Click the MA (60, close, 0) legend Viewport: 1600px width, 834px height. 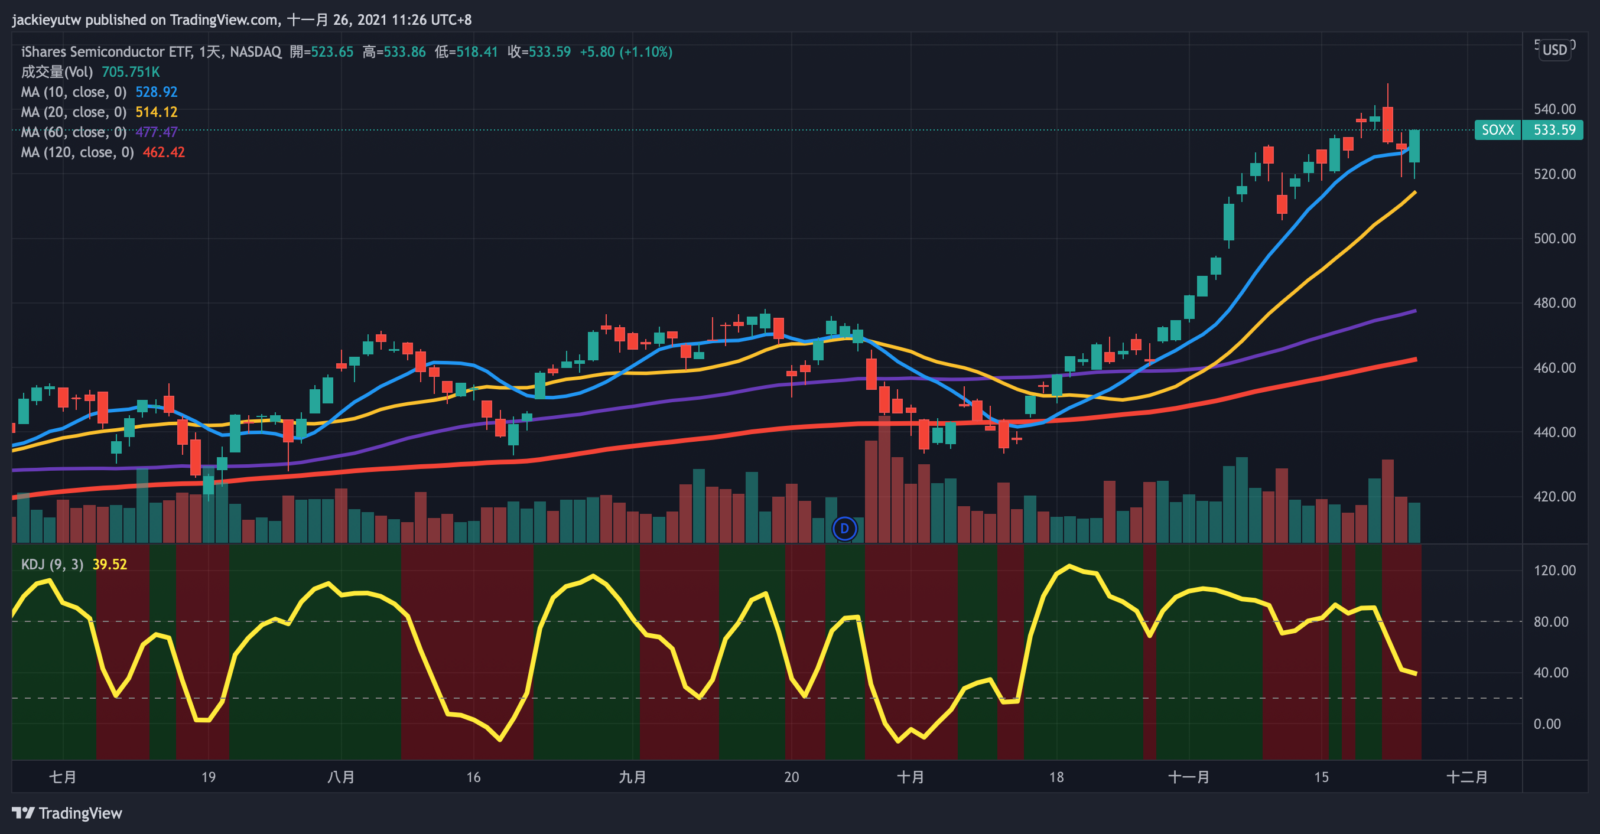[x=74, y=132]
